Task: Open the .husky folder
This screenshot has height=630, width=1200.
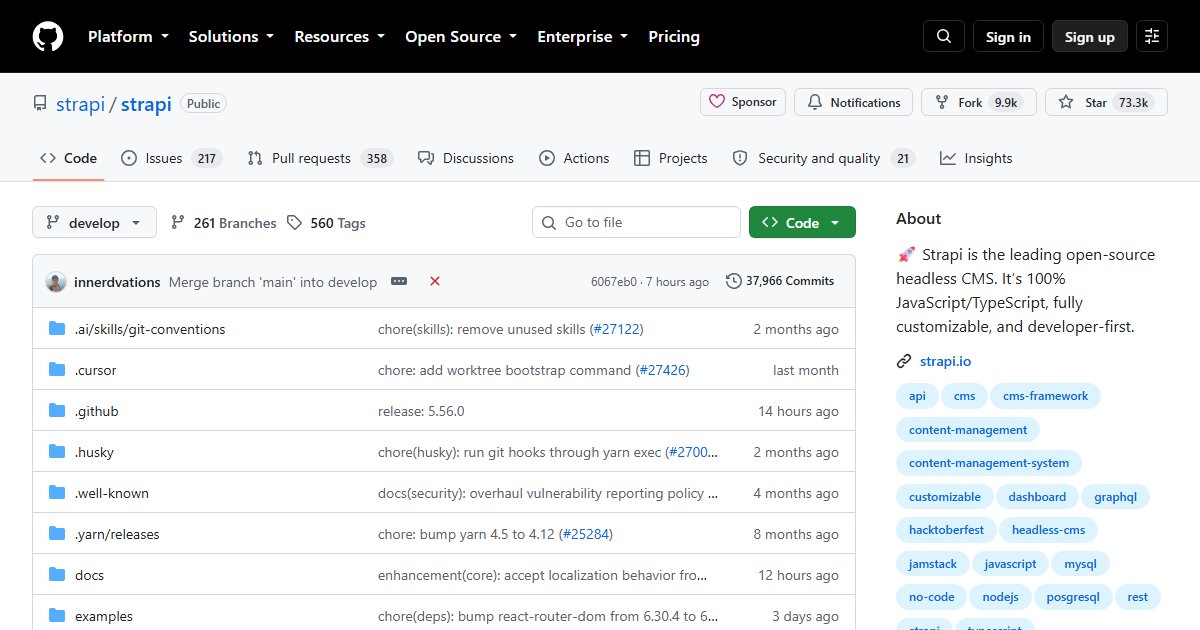Action: coord(94,452)
